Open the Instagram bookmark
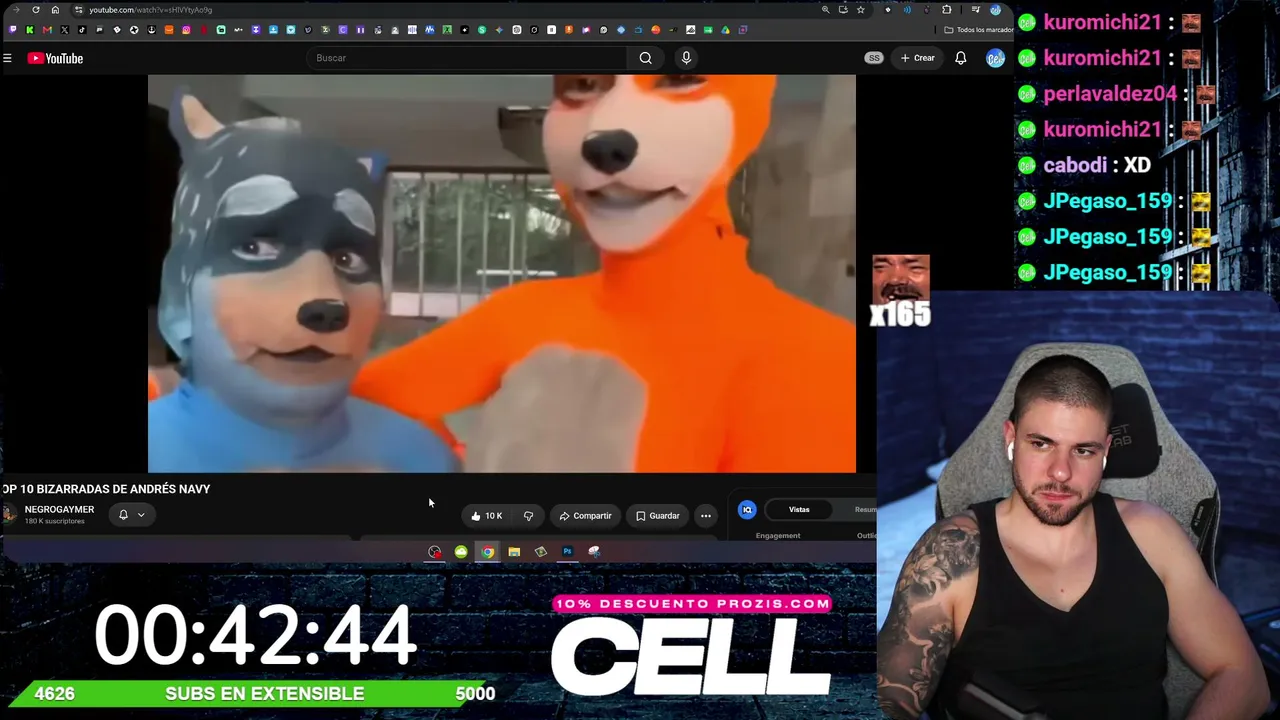The height and width of the screenshot is (720, 1280). pyautogui.click(x=186, y=30)
